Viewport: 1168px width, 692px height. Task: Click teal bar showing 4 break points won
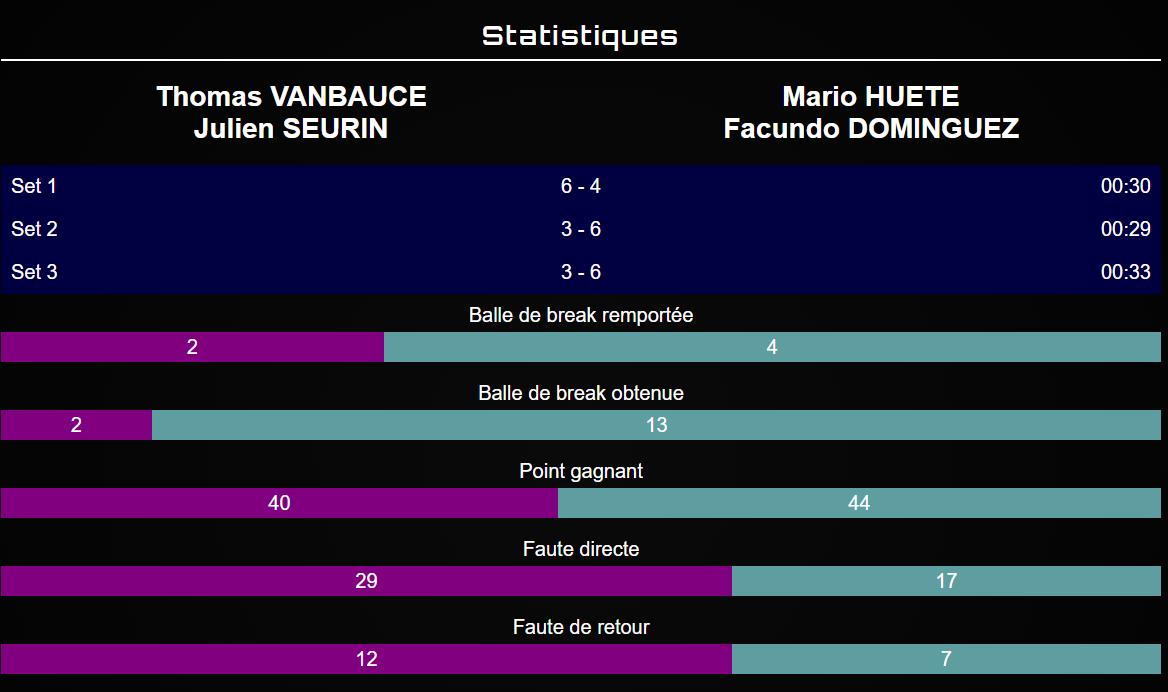772,347
